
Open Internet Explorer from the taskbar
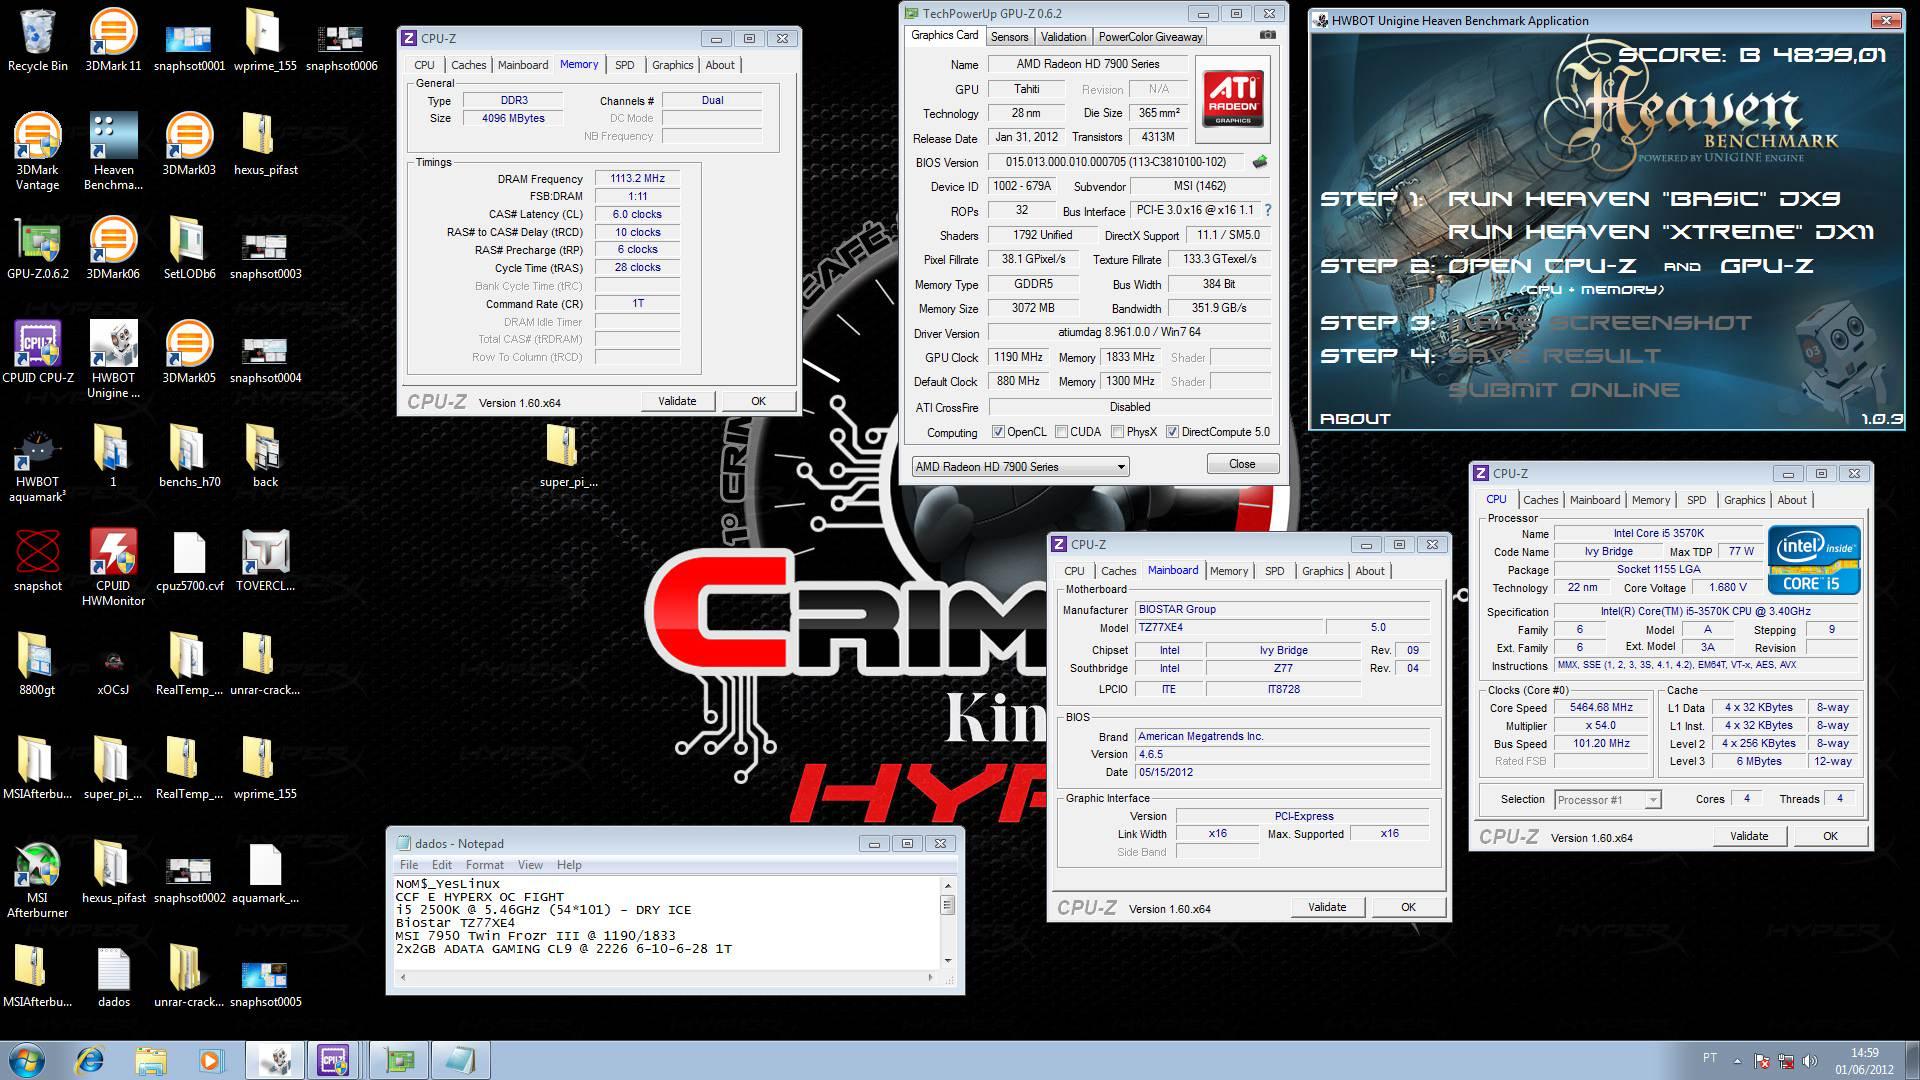point(90,1060)
